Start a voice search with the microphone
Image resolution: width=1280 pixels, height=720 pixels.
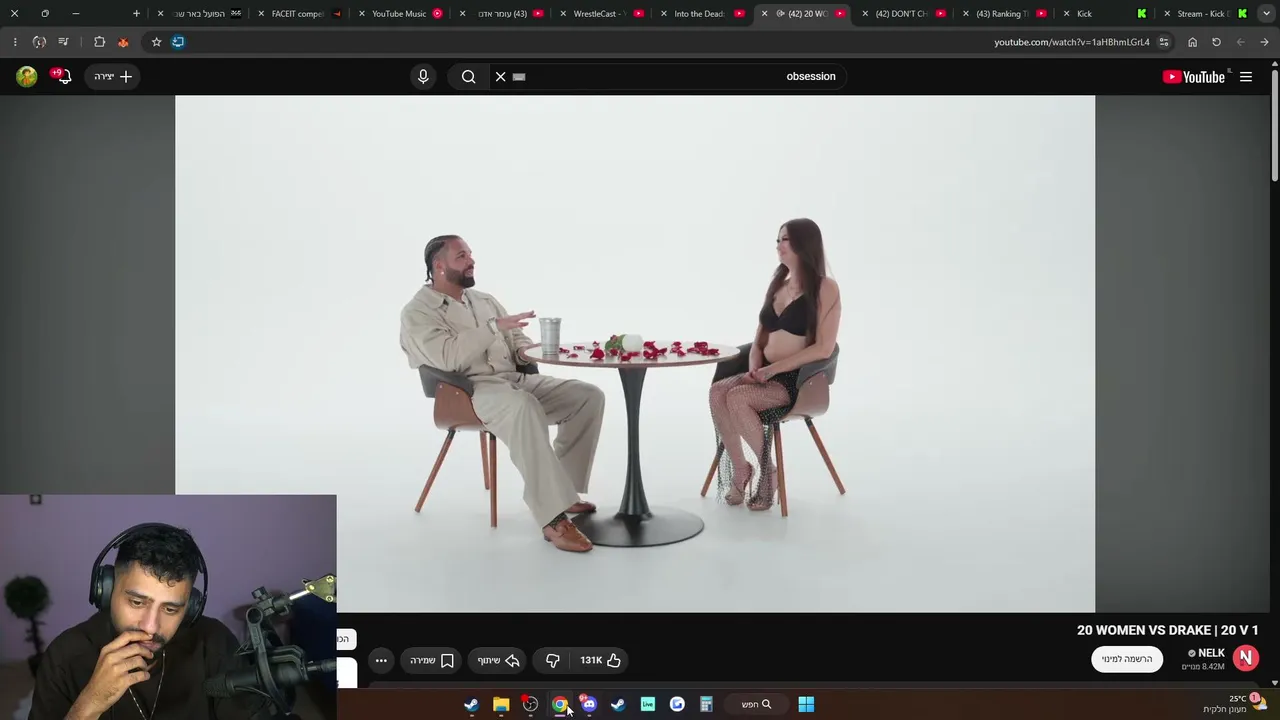click(423, 76)
